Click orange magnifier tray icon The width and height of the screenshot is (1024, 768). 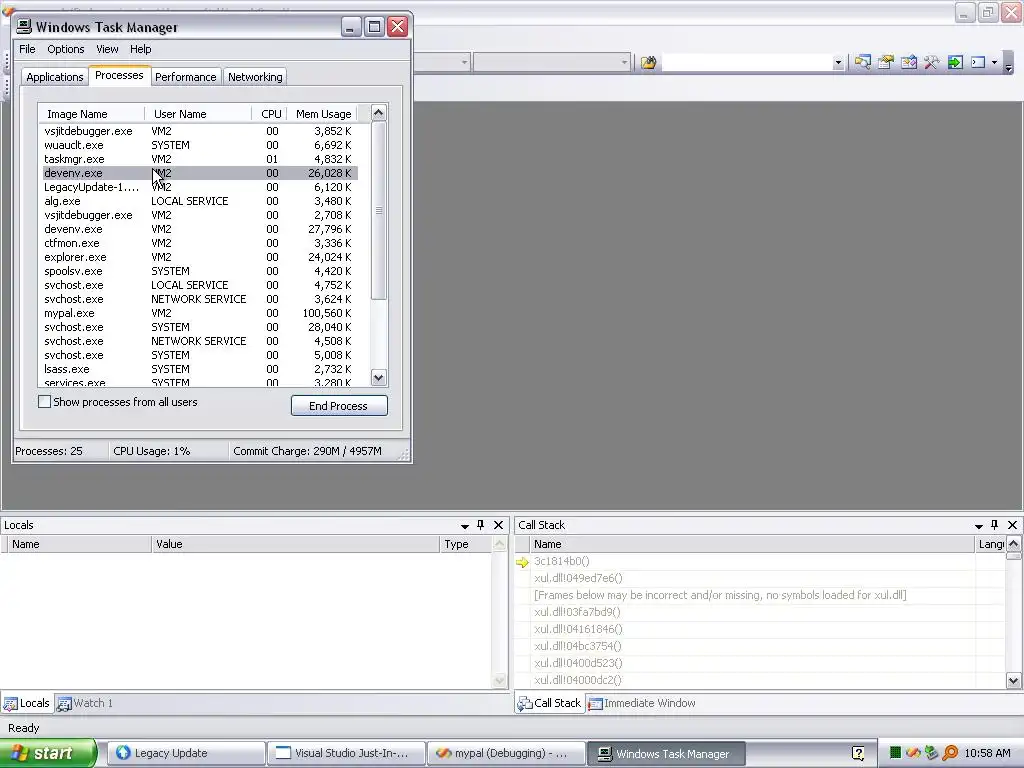950,753
